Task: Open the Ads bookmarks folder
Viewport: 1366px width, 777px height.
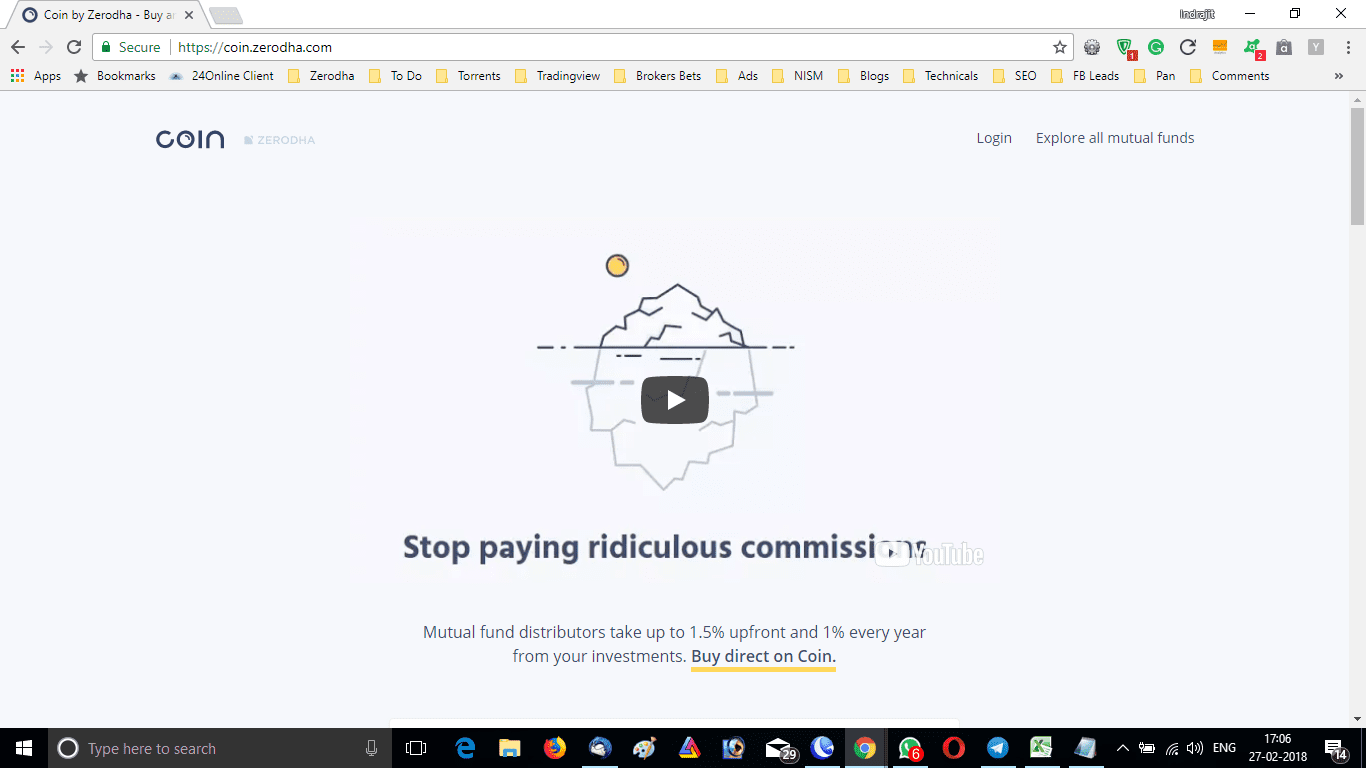Action: point(737,76)
